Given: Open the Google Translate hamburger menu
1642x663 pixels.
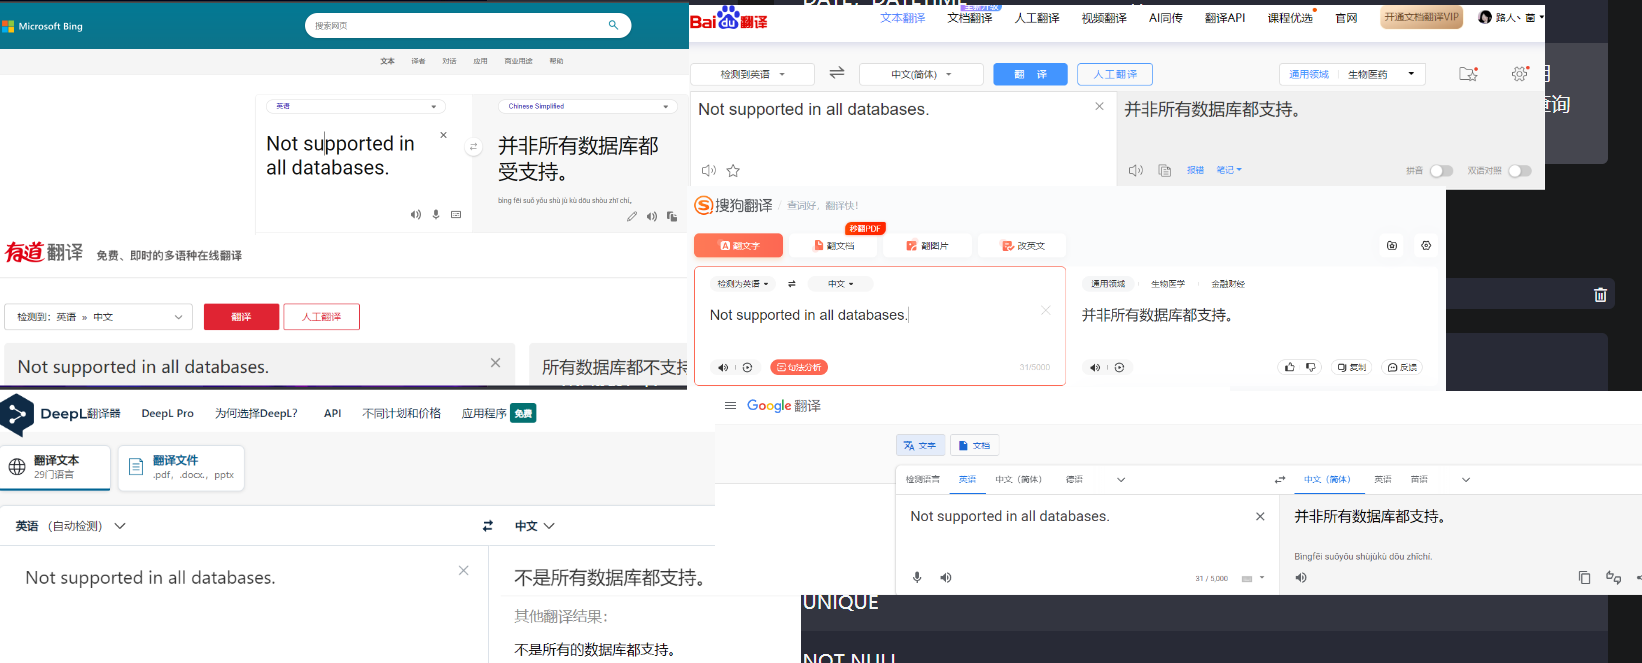Looking at the screenshot, I should coord(730,406).
